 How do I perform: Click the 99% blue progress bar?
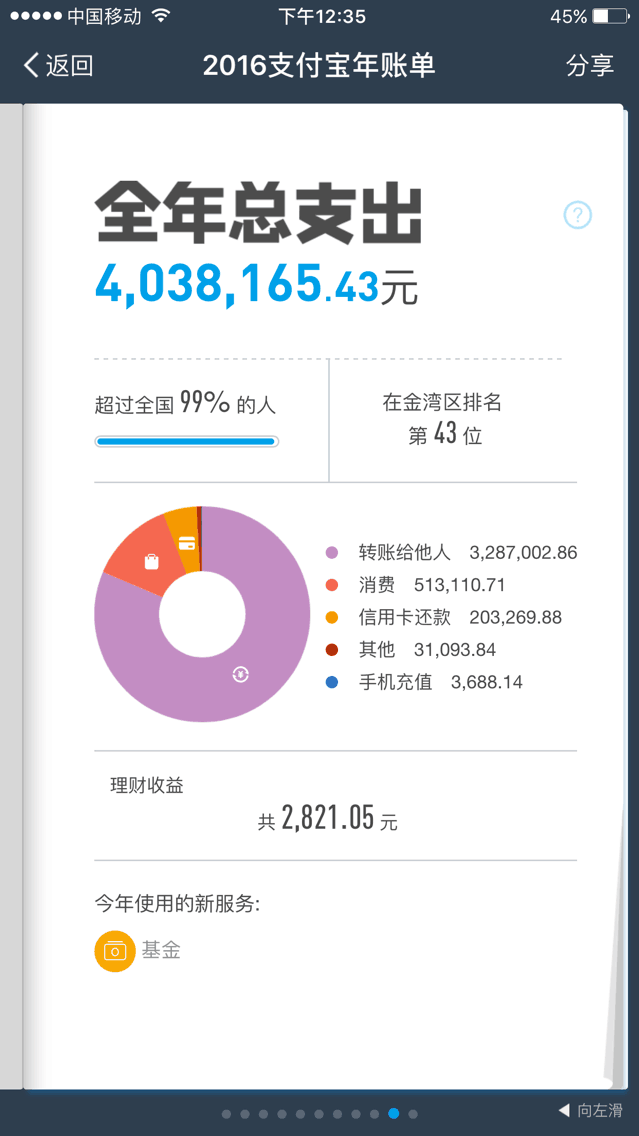click(187, 441)
